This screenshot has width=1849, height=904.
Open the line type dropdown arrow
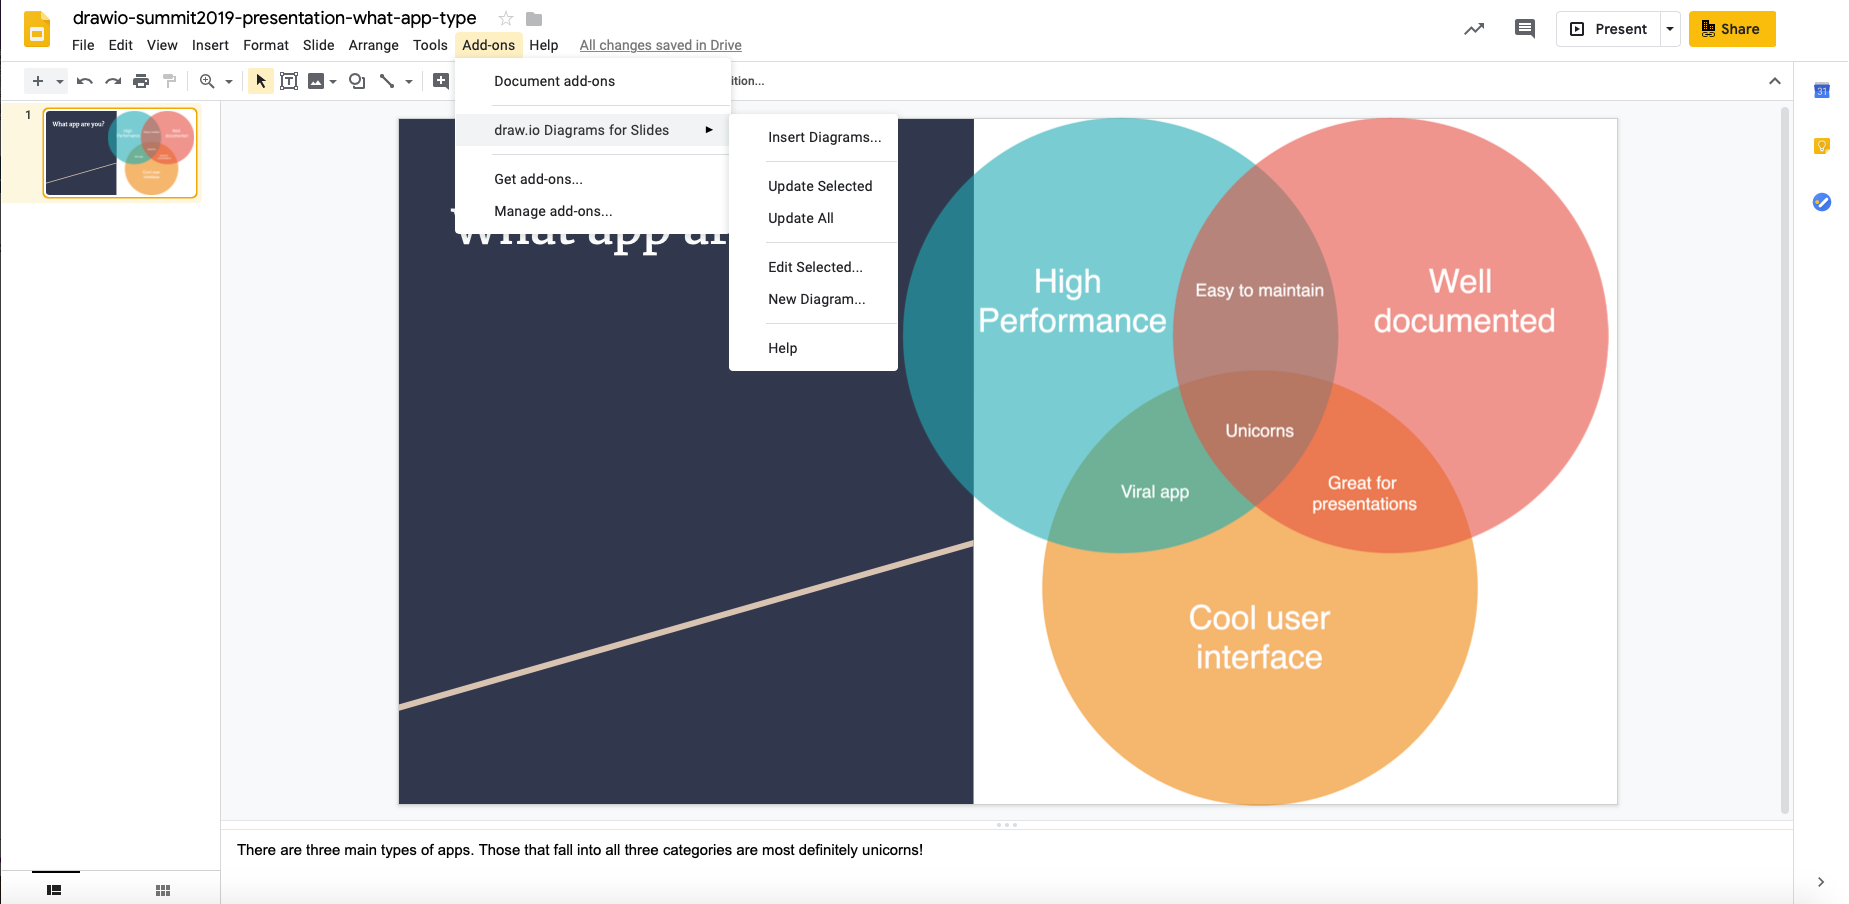point(409,81)
